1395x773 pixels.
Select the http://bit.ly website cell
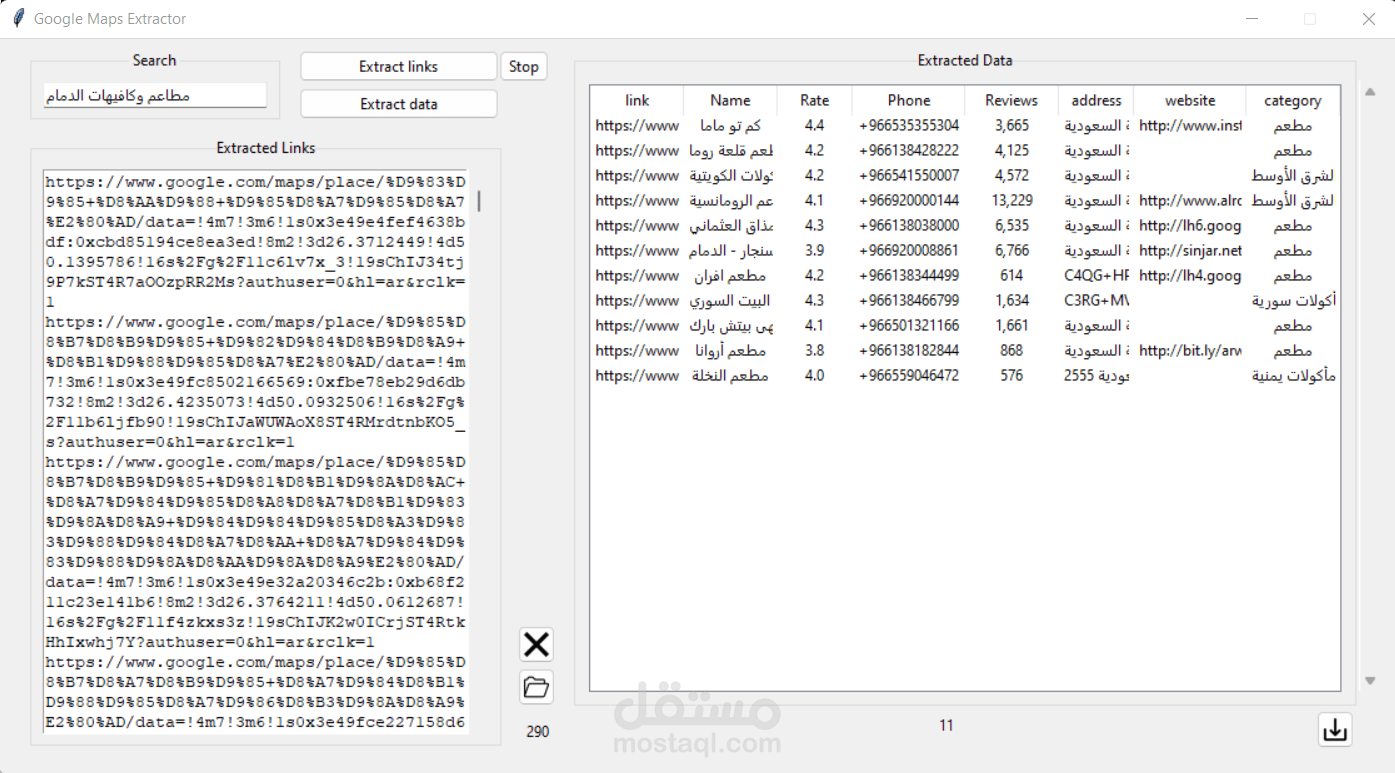click(1190, 351)
